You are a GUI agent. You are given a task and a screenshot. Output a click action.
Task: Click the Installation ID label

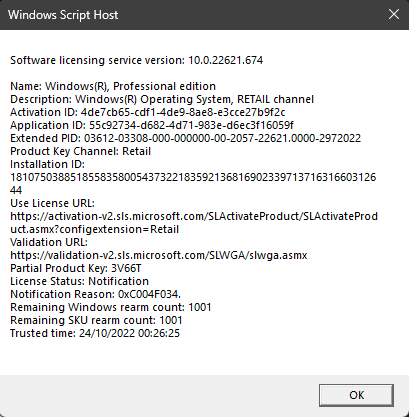pos(47,164)
